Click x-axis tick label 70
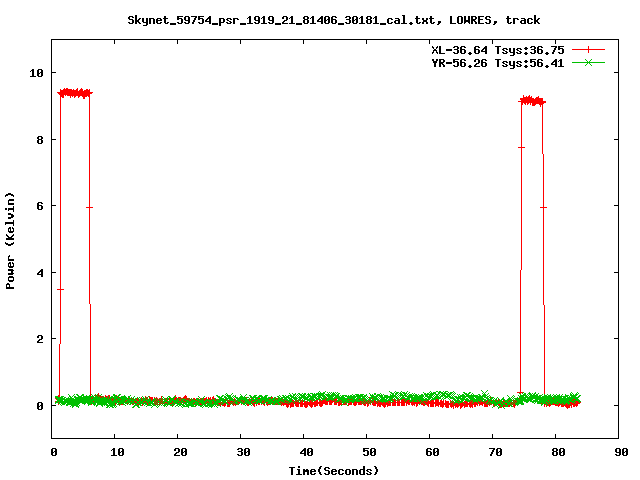 495,452
